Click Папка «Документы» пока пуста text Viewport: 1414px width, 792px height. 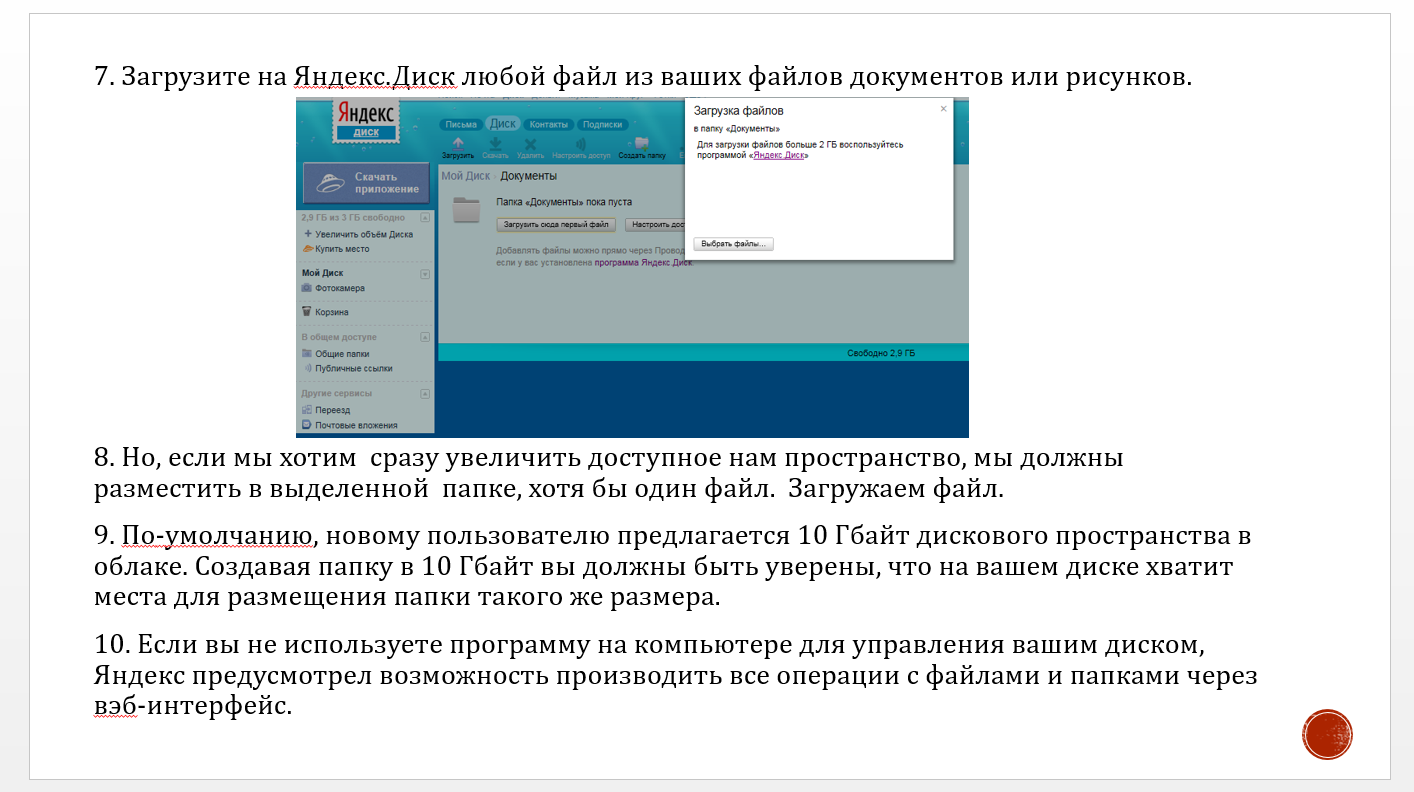pyautogui.click(x=564, y=202)
